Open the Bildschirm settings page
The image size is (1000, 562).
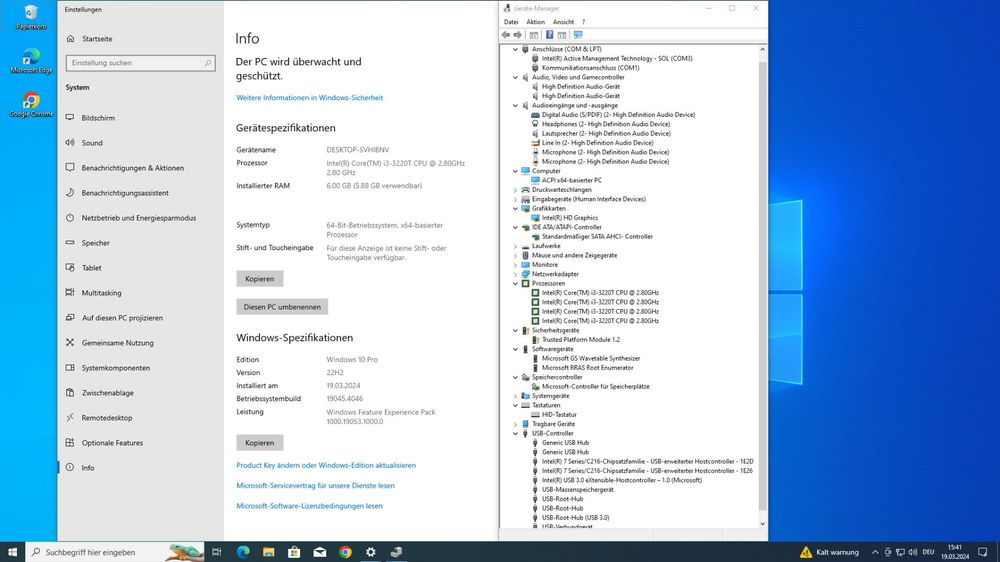coord(98,118)
